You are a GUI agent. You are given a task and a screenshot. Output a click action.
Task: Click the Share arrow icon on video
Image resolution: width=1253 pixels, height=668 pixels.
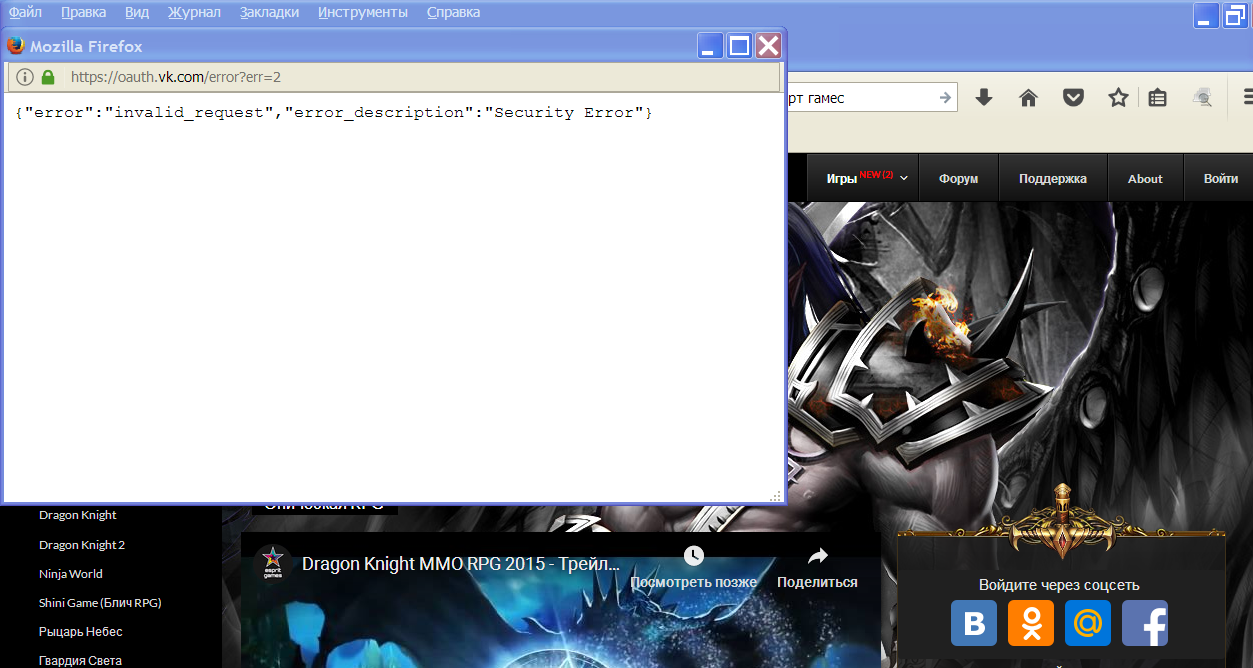(x=818, y=556)
